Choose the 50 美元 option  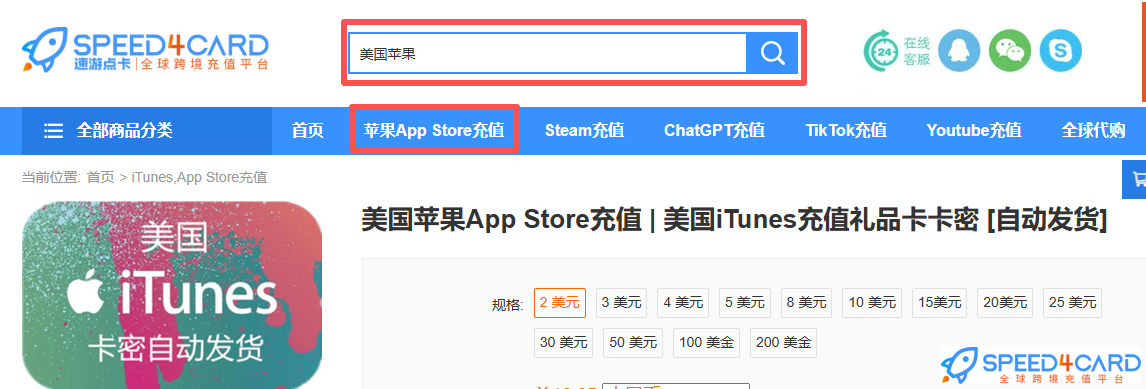[x=633, y=342]
